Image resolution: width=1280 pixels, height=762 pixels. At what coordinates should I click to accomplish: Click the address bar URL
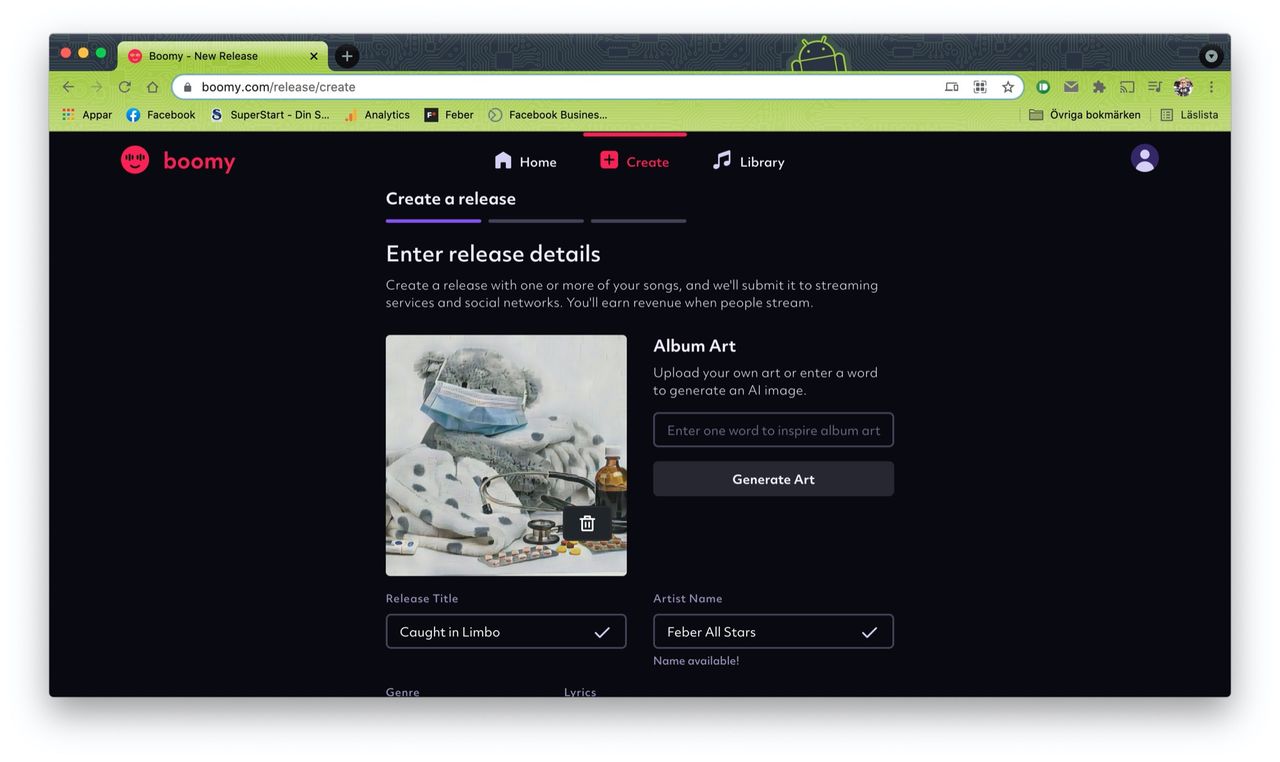click(278, 87)
